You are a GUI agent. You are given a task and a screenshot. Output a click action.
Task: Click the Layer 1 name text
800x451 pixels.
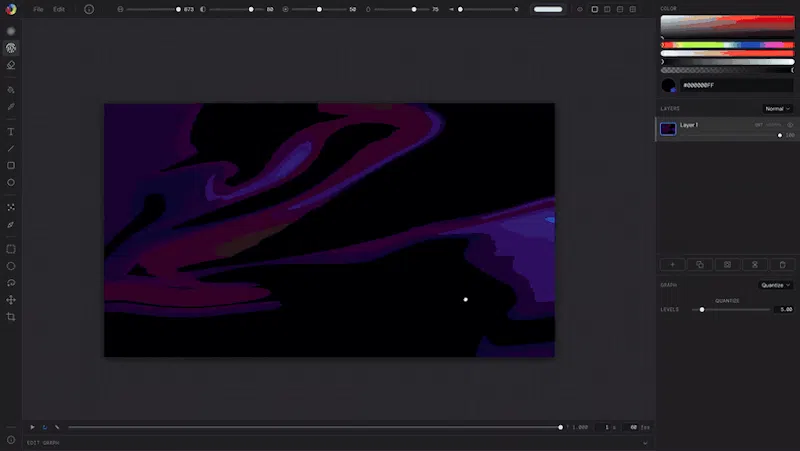point(689,125)
